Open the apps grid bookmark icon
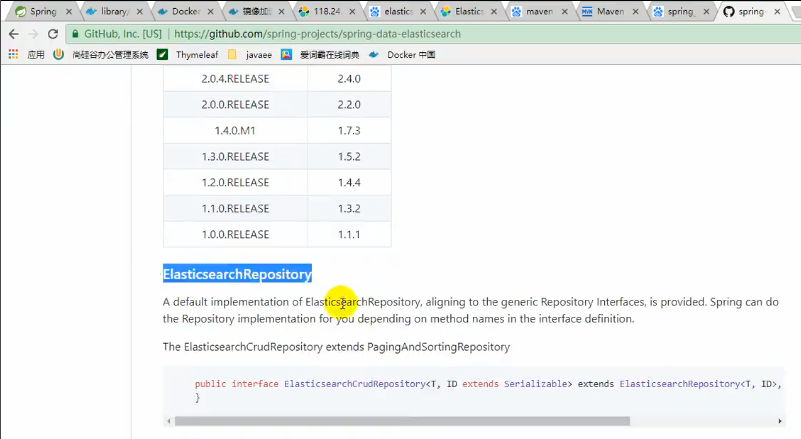The image size is (801, 439). pos(13,54)
